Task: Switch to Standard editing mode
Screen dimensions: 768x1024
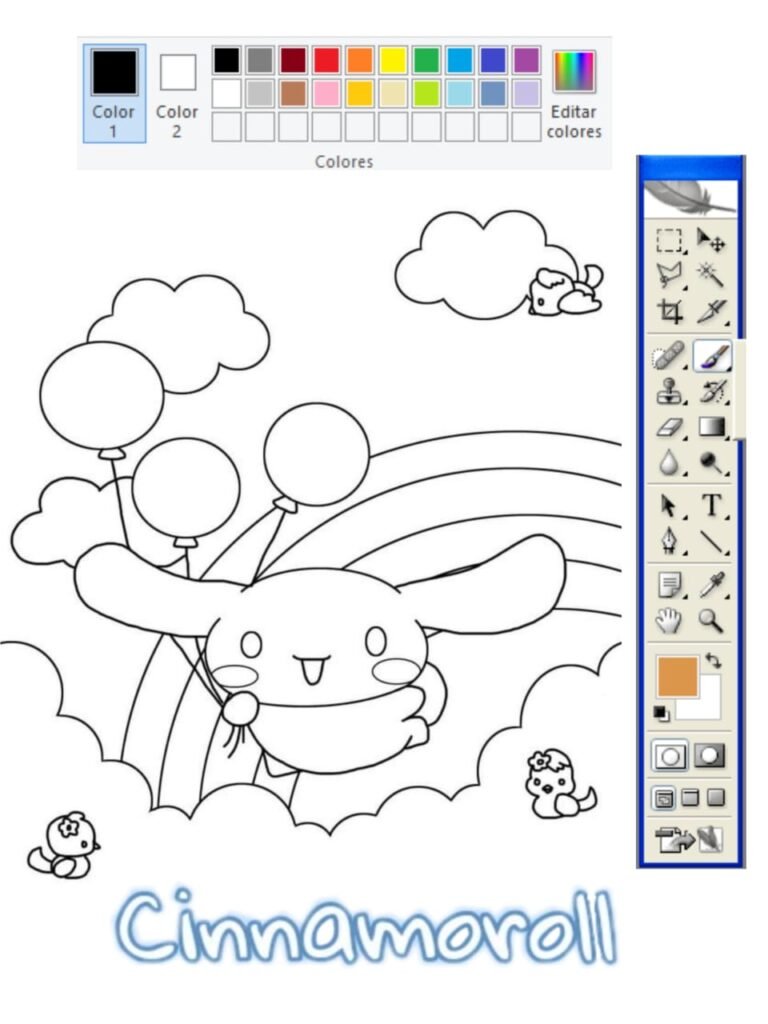Action: tap(669, 756)
